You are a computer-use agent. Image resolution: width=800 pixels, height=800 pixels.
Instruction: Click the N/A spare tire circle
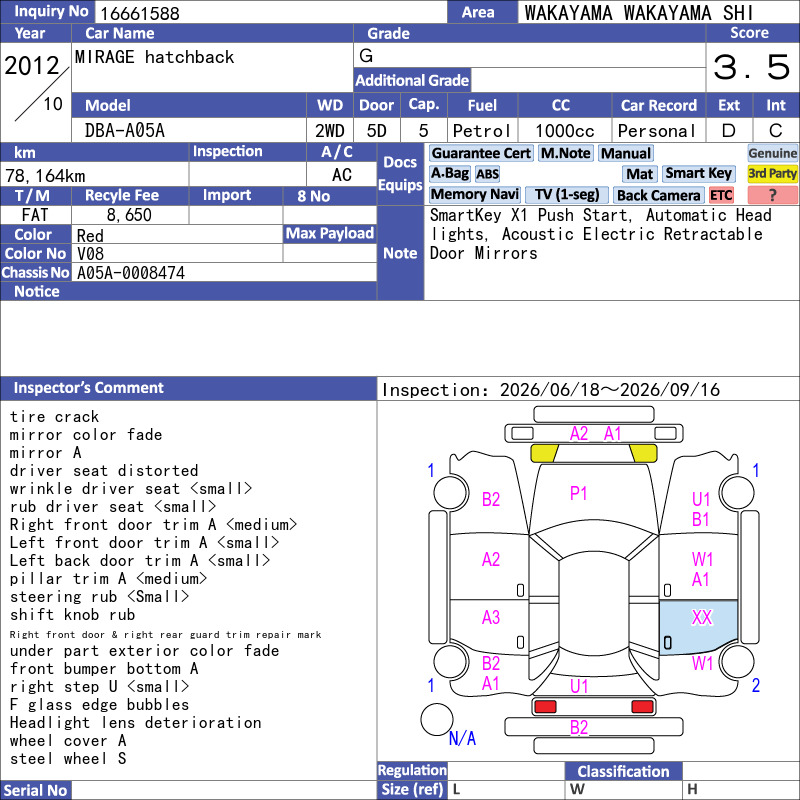click(437, 719)
